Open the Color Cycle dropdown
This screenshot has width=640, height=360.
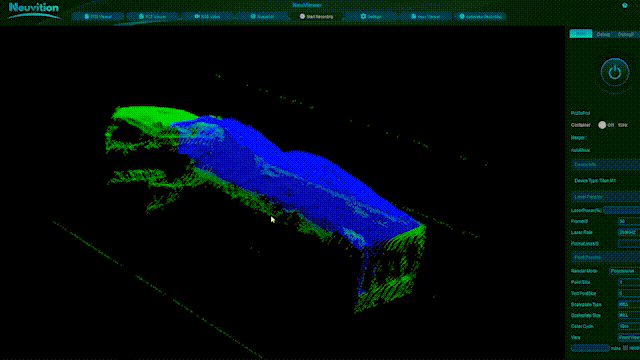tap(629, 326)
